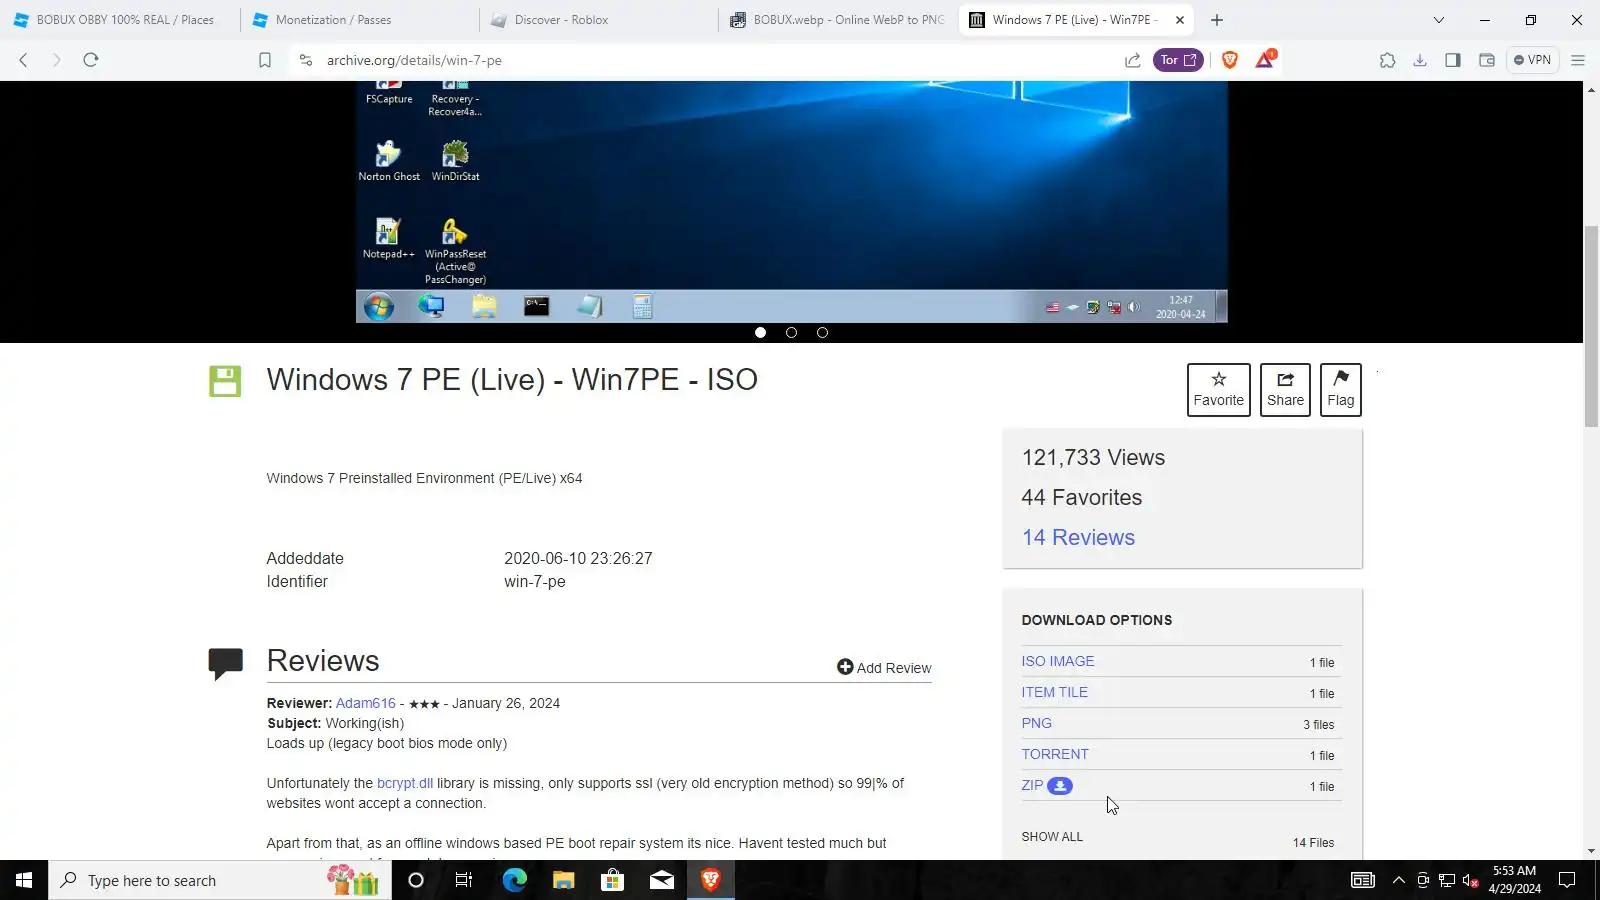View site information for archive.org
This screenshot has height=900, width=1600.
pos(306,60)
